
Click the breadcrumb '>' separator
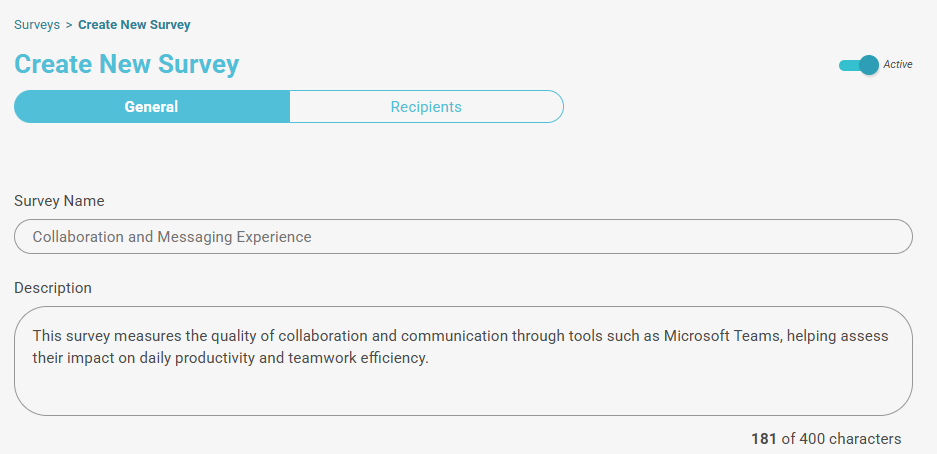[69, 24]
